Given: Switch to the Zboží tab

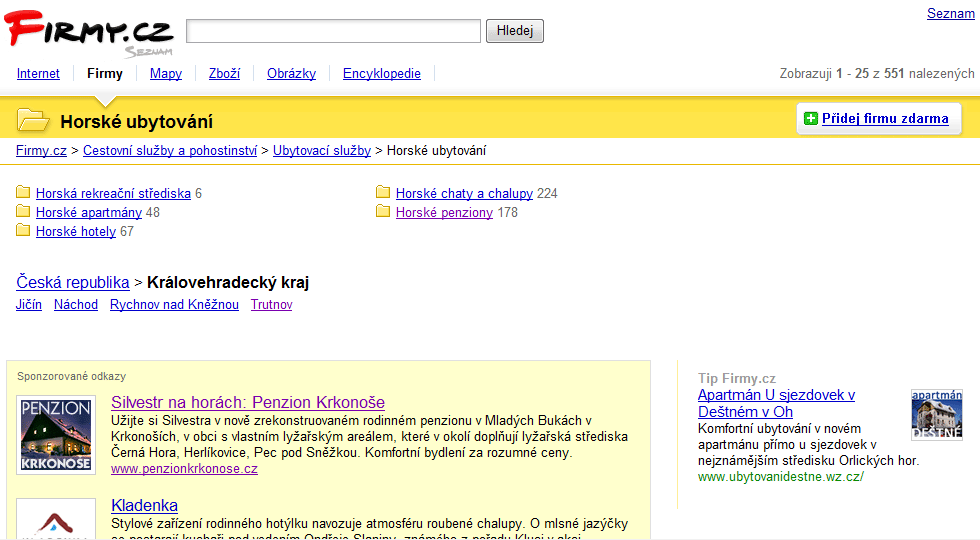Looking at the screenshot, I should [x=224, y=74].
